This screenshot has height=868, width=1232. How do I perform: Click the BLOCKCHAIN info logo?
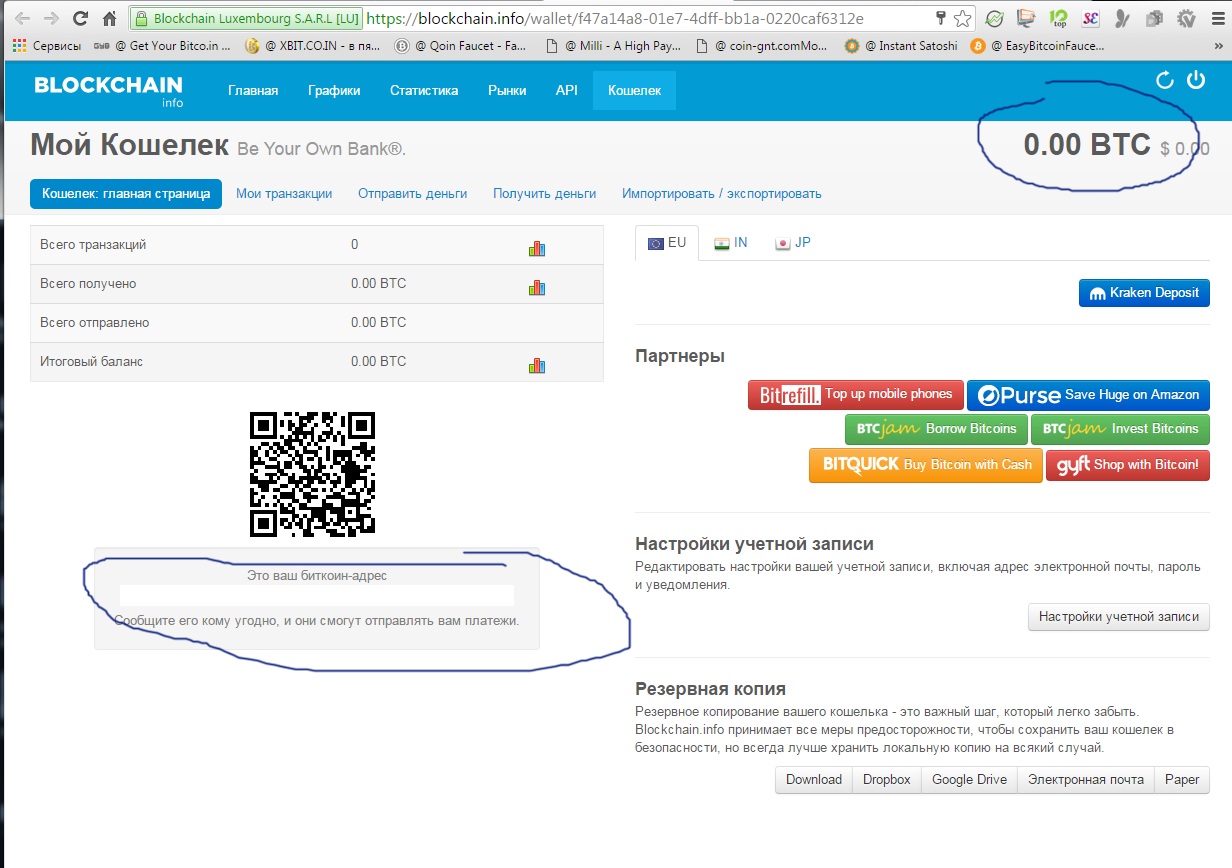[108, 90]
